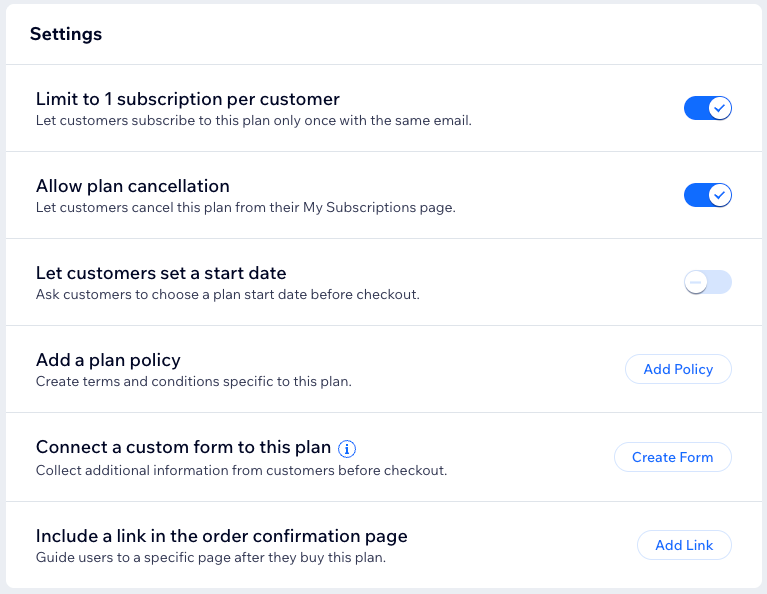Image resolution: width=767 pixels, height=594 pixels.
Task: Click the info icon beside custom form heading
Action: click(x=347, y=448)
